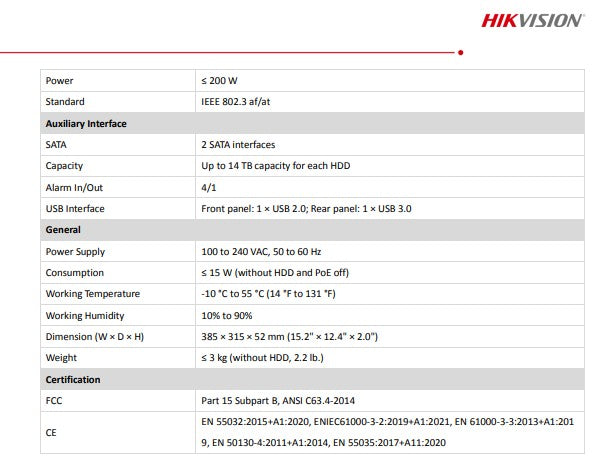Click the 'USB Interface' label
596x471 pixels.
pyautogui.click(x=75, y=209)
